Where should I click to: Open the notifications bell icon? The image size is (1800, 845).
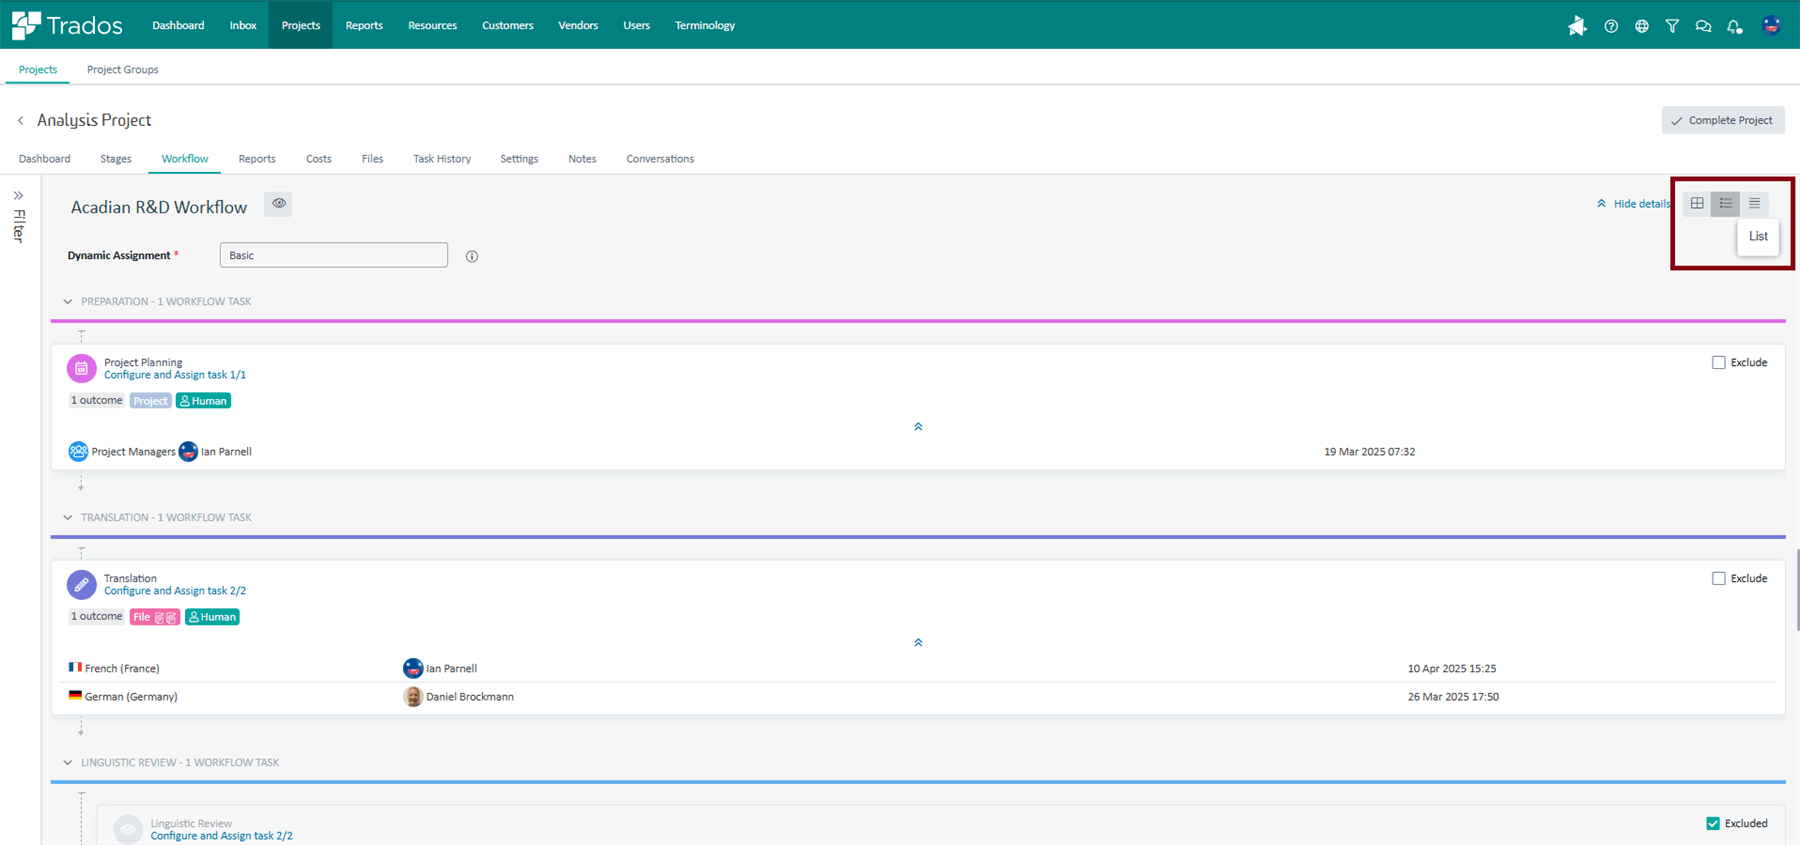pos(1734,27)
